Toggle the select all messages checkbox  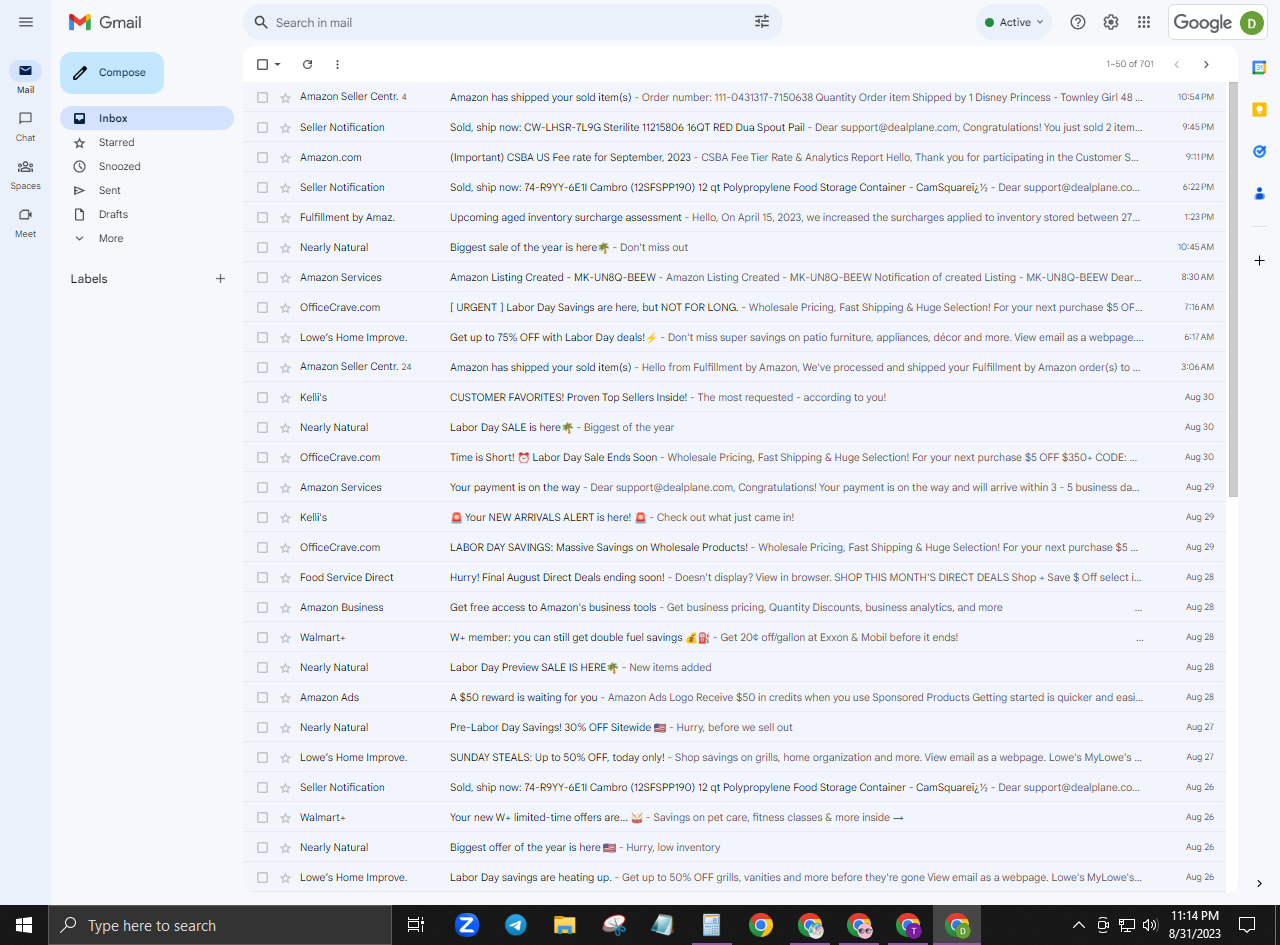pos(262,64)
